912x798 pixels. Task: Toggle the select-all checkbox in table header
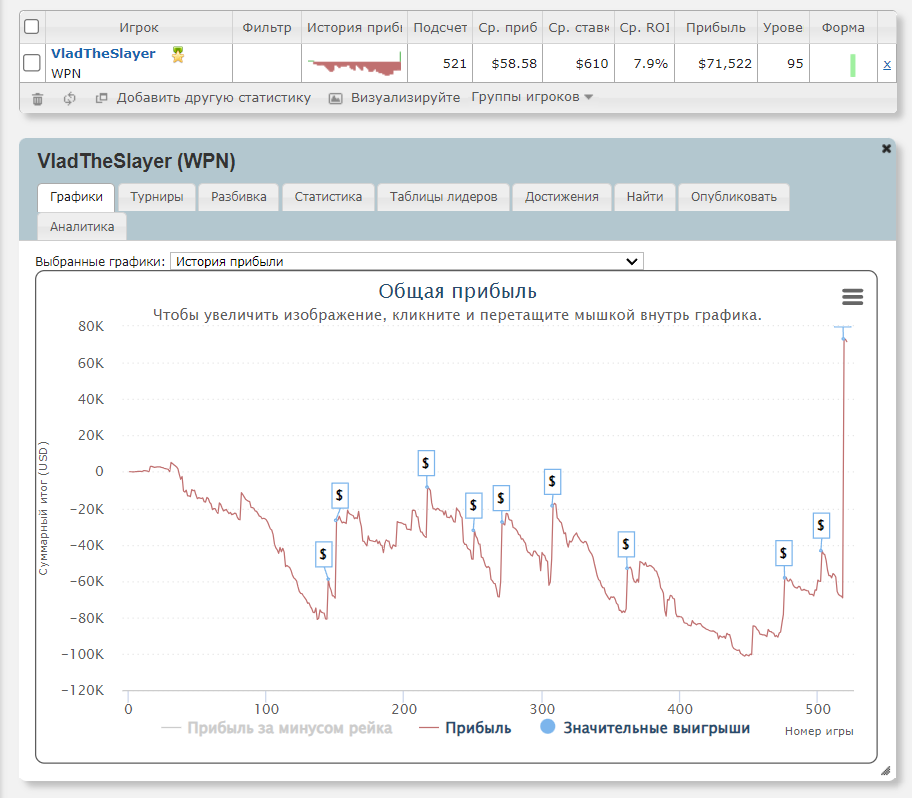pos(31,27)
